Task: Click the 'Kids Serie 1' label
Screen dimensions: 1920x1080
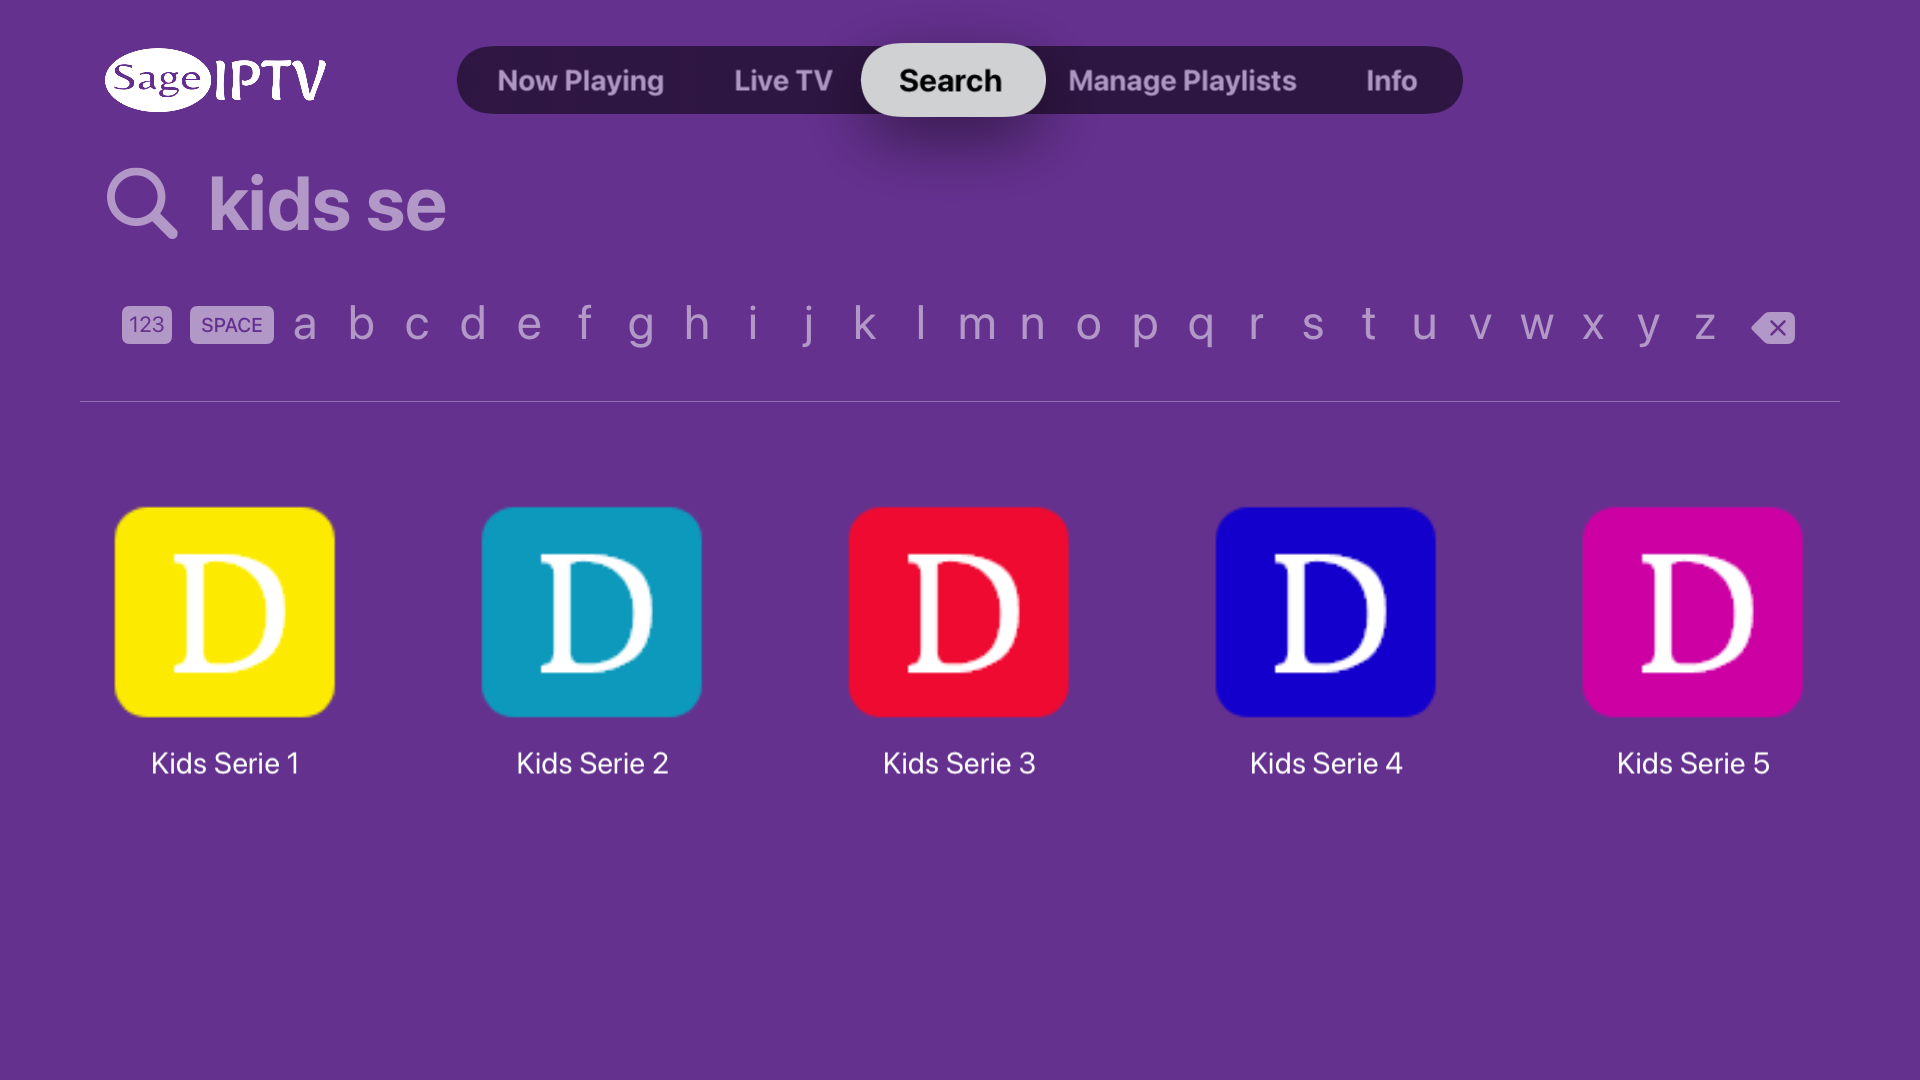Action: [225, 764]
